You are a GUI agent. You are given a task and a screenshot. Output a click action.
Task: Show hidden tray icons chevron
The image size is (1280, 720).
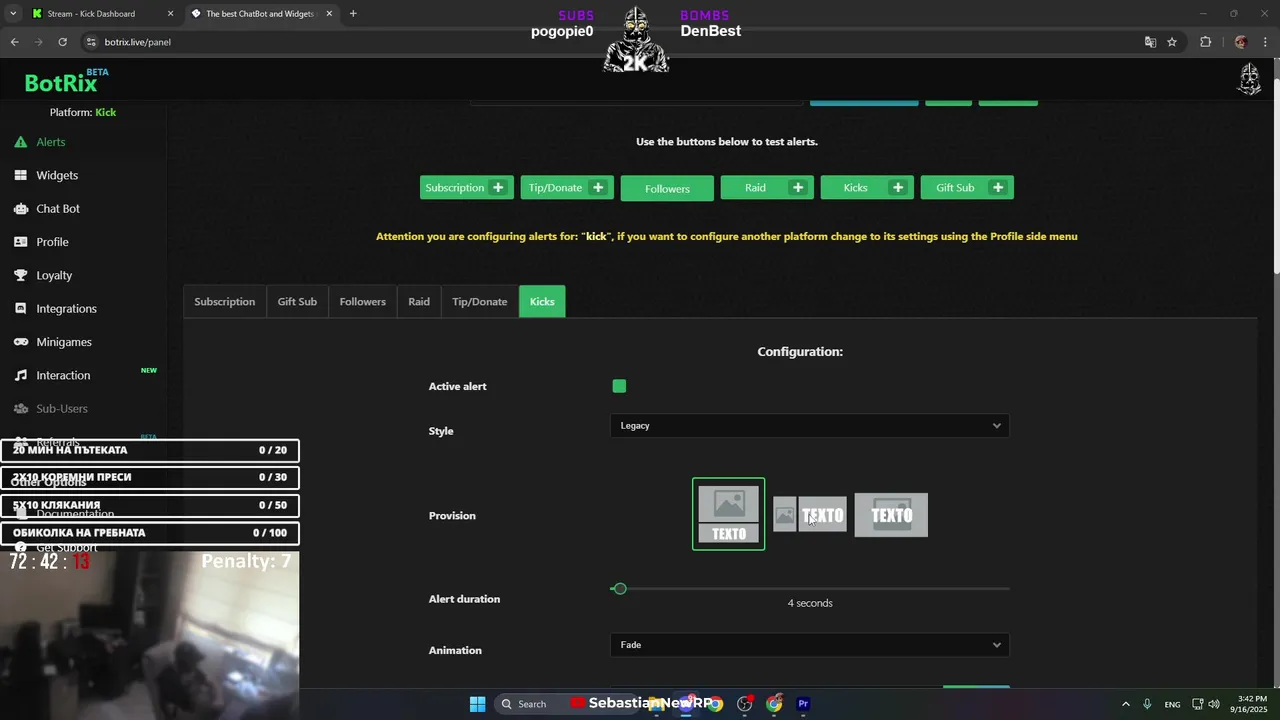point(1125,704)
